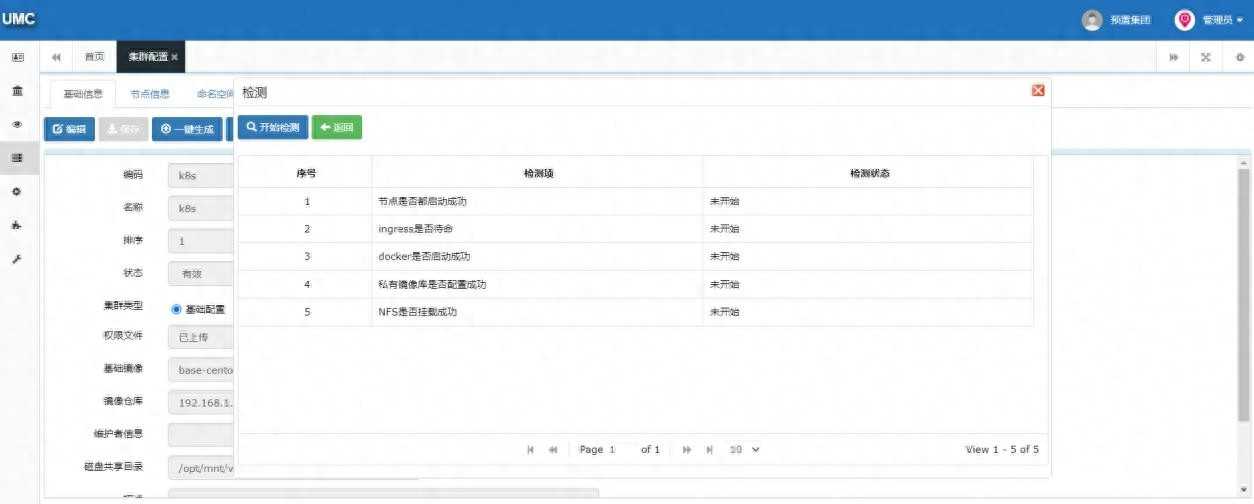1254x504 pixels.
Task: Click the 检测状态 column header
Action: pos(869,173)
